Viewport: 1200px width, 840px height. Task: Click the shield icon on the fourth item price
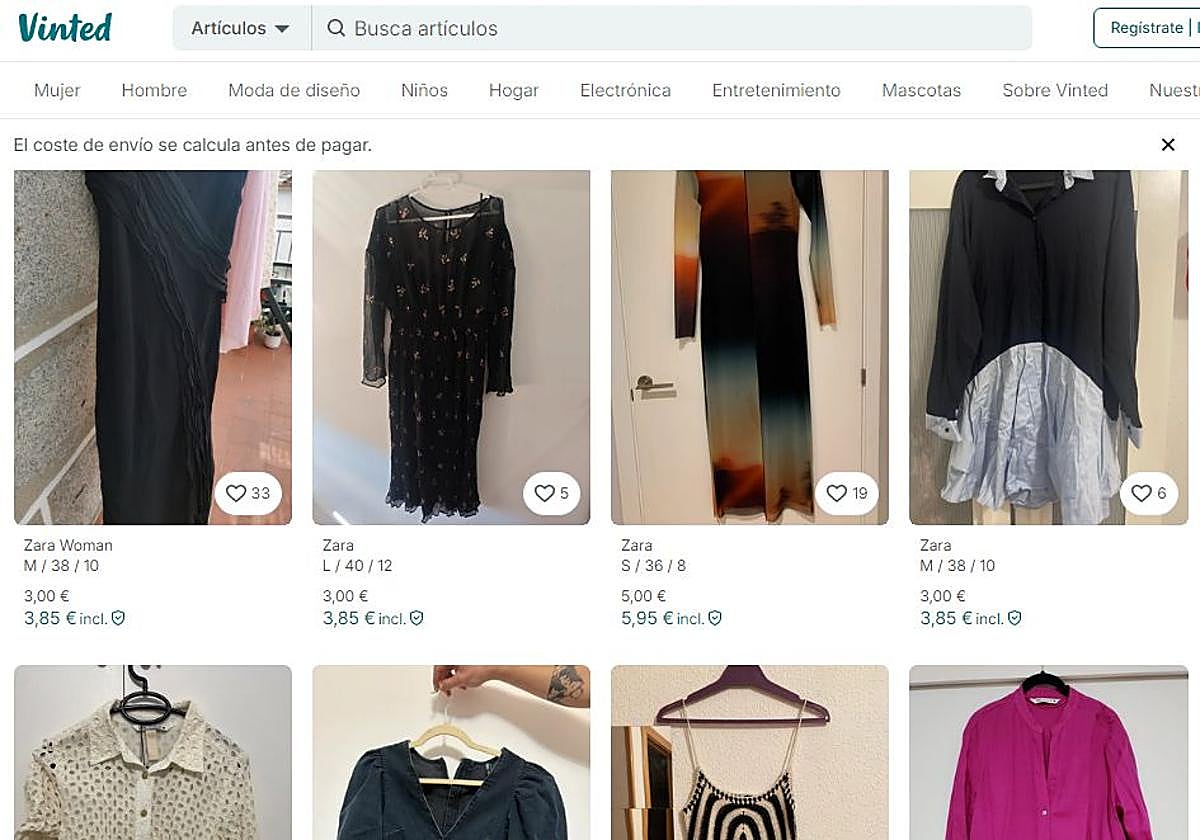tap(1014, 618)
